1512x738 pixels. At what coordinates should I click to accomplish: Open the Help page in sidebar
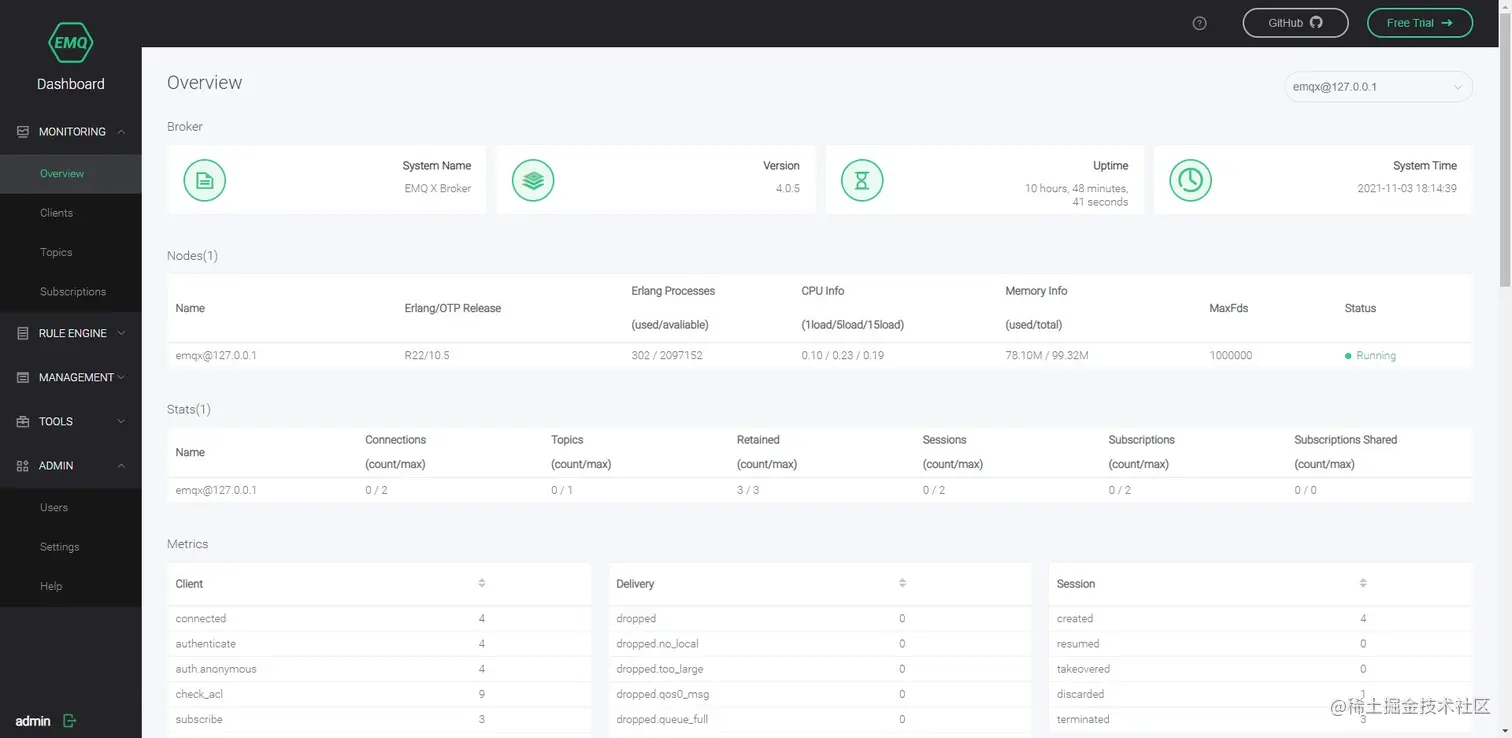pyautogui.click(x=71, y=586)
